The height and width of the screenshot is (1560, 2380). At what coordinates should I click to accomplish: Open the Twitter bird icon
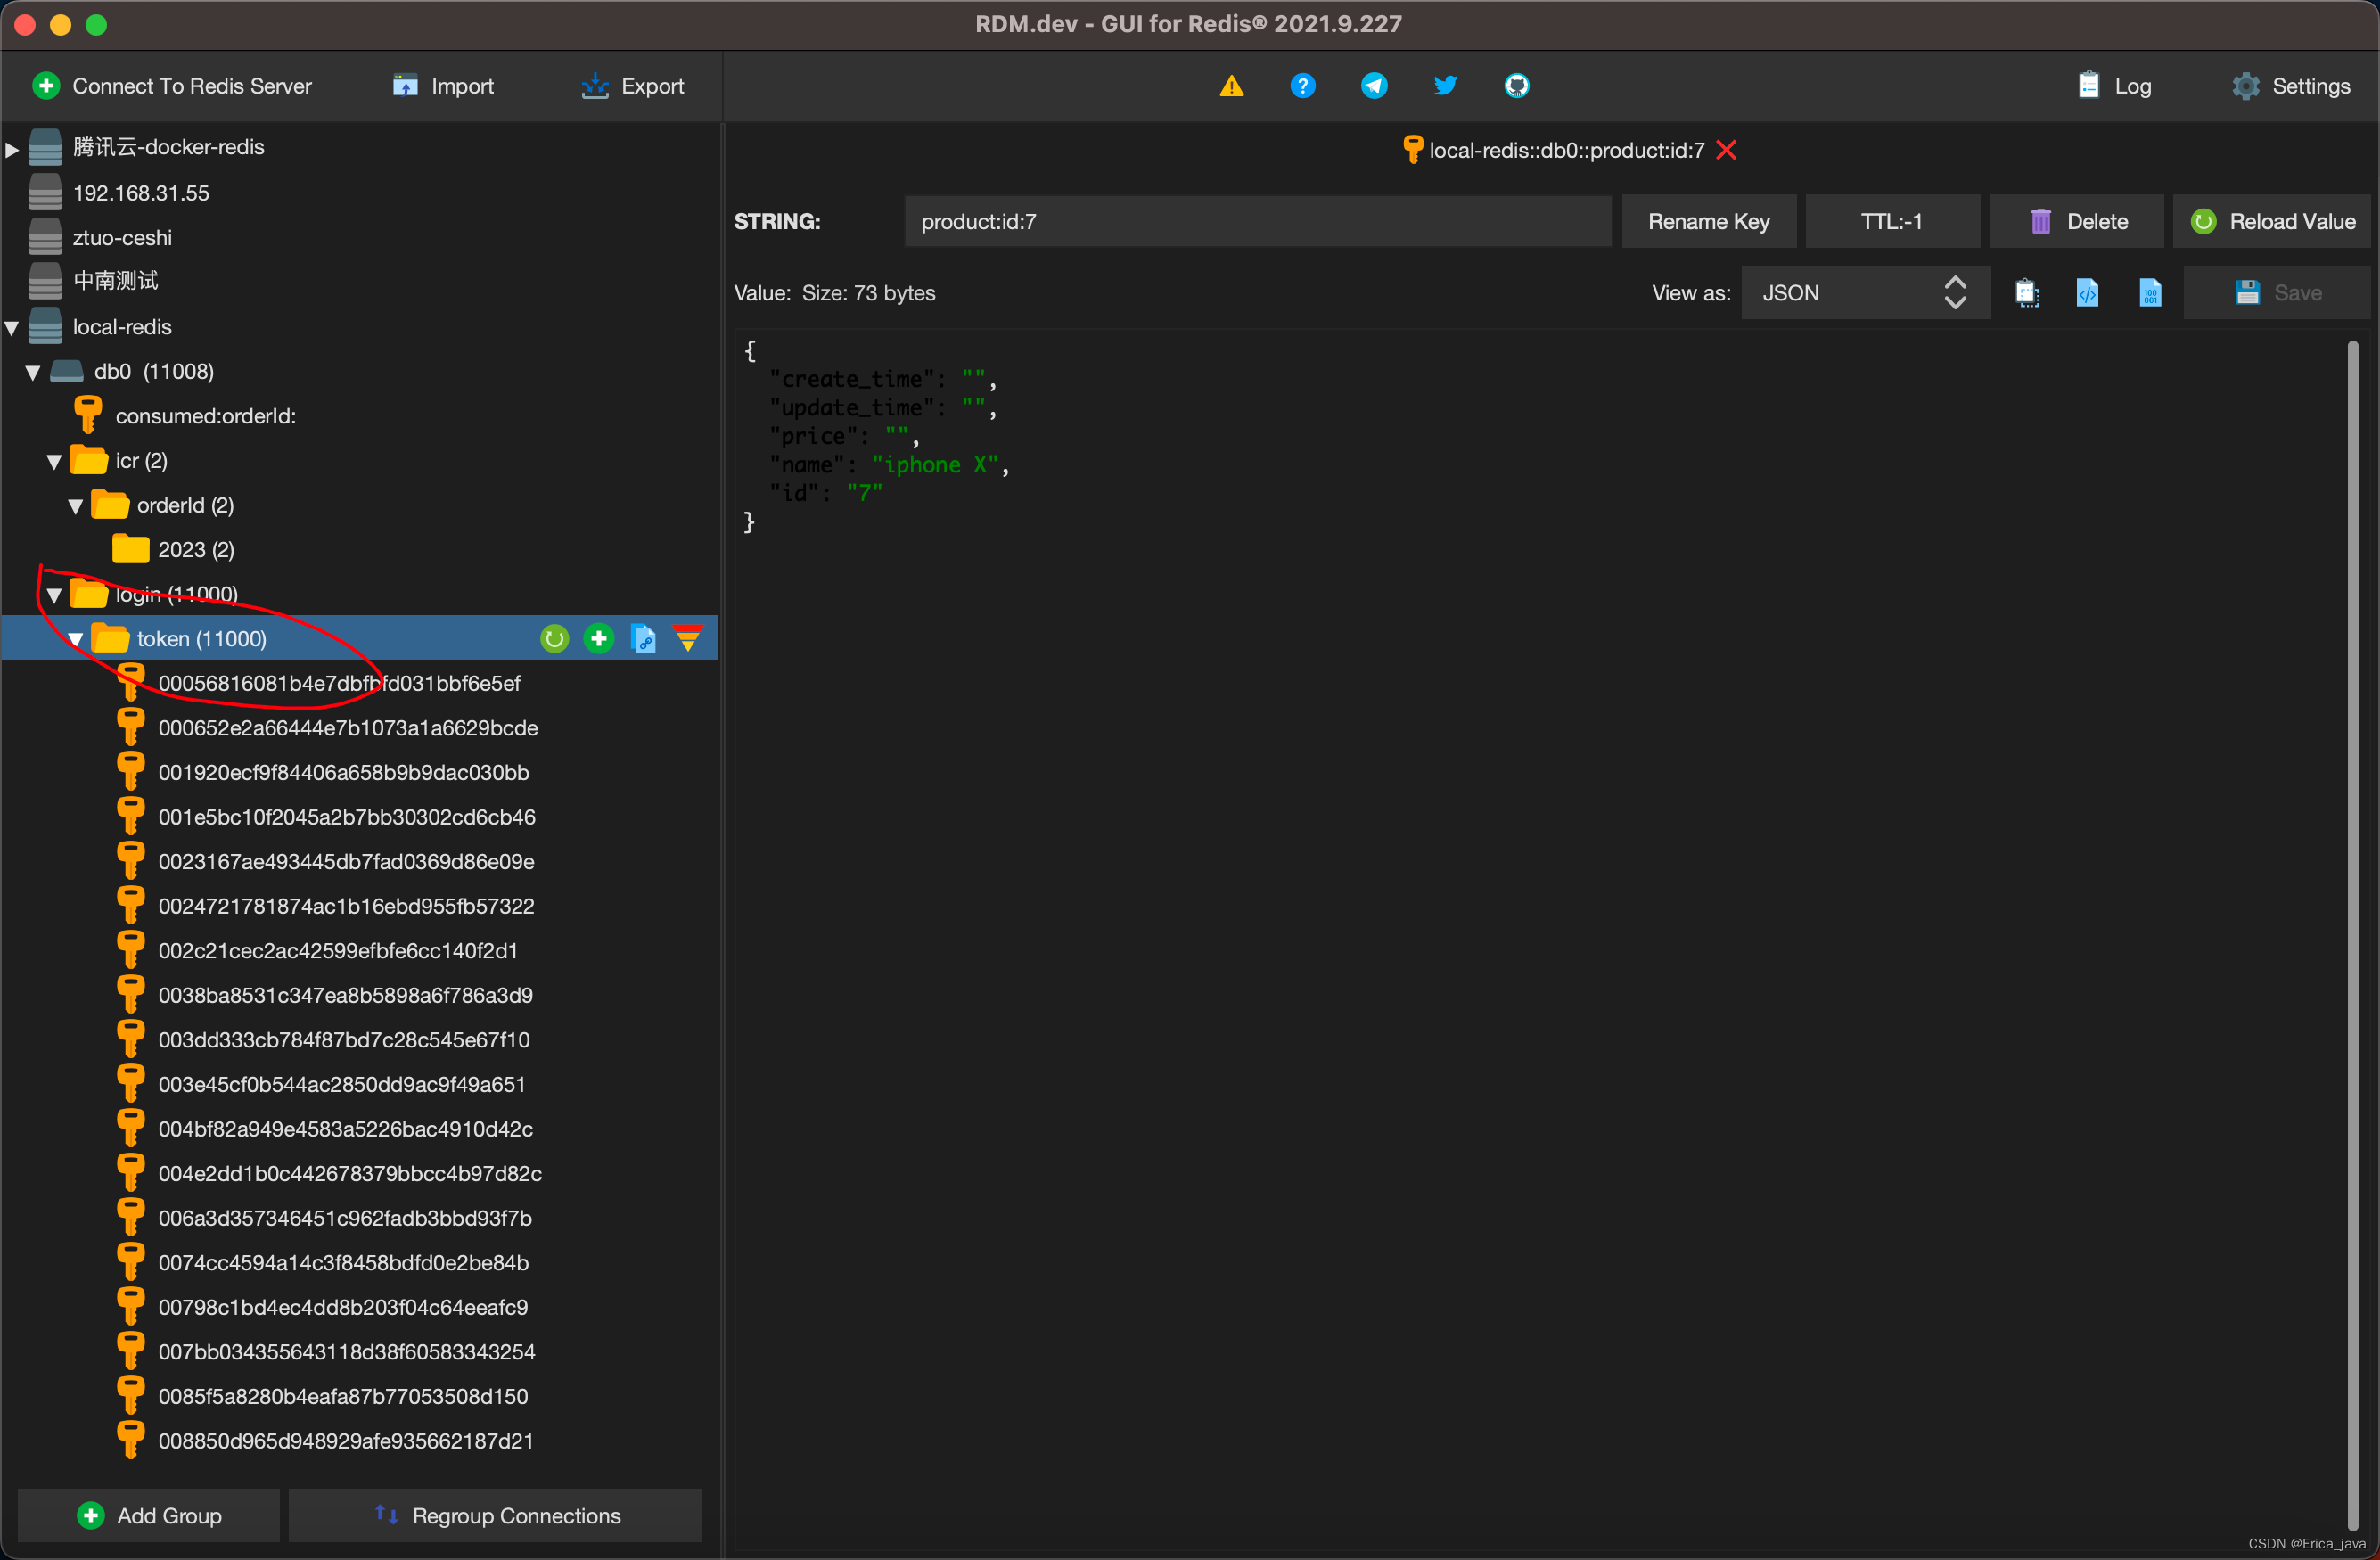click(1445, 86)
